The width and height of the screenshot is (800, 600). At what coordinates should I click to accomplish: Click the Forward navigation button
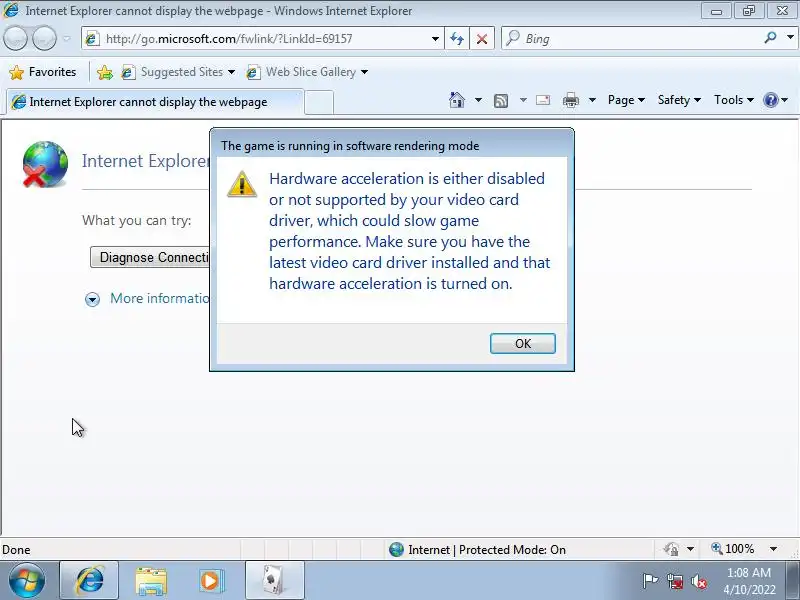(x=44, y=38)
